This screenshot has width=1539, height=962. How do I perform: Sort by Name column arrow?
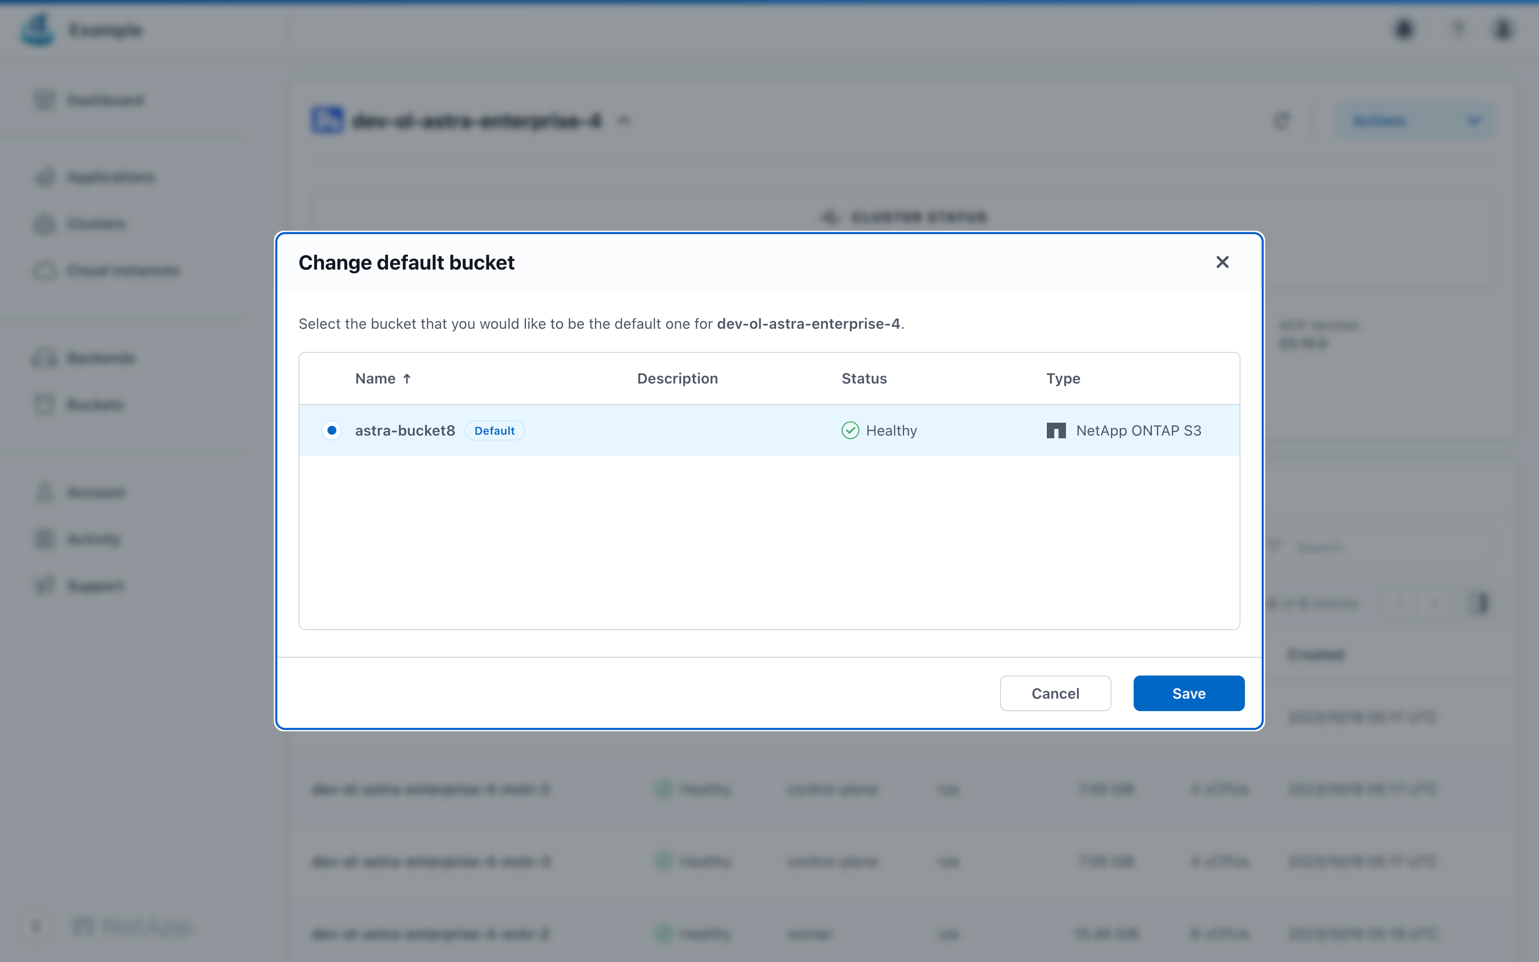[407, 379]
